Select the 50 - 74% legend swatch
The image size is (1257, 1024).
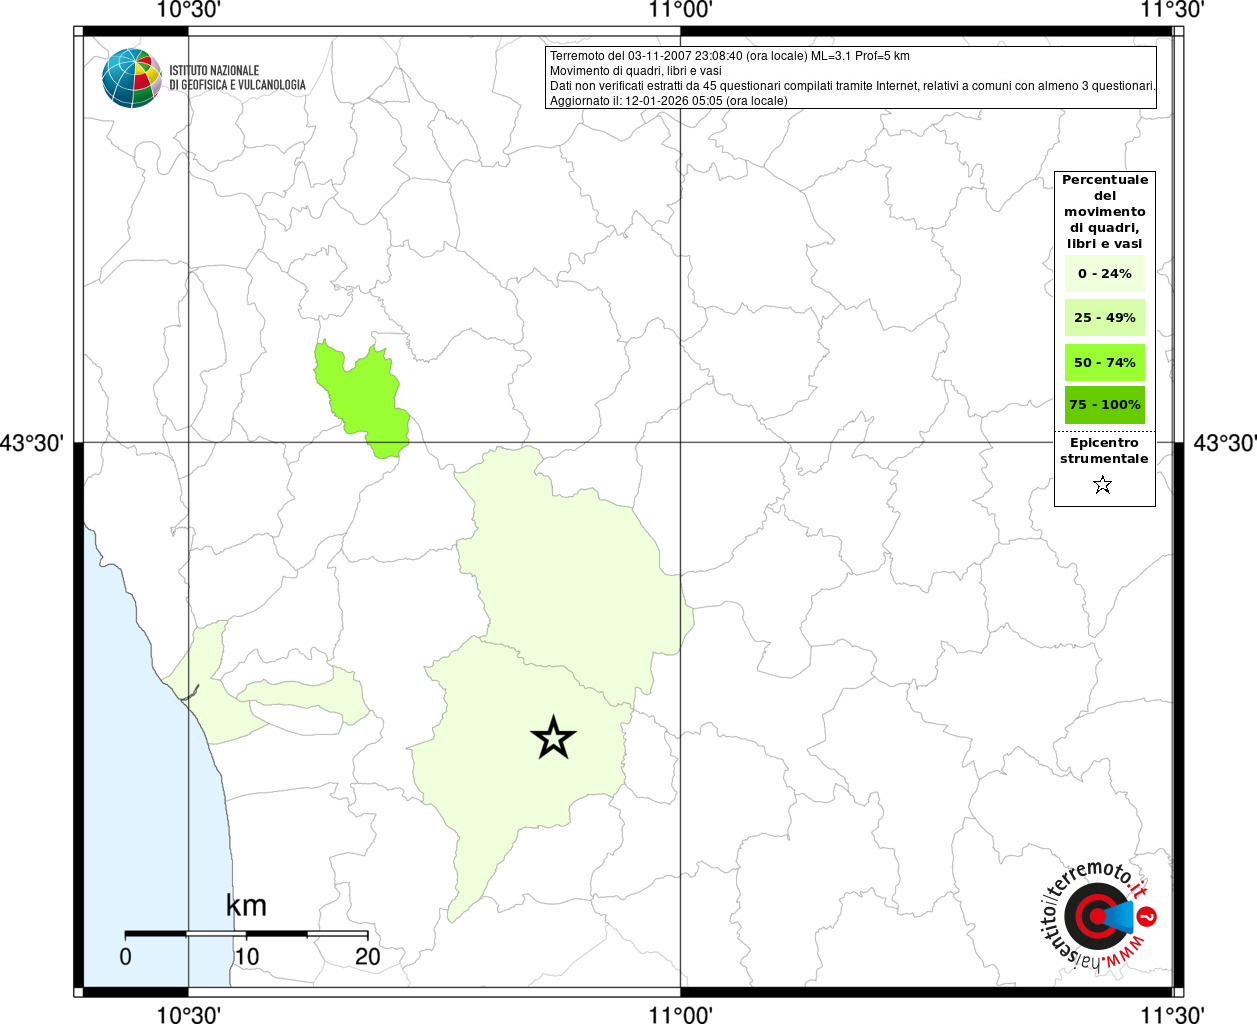(1104, 362)
